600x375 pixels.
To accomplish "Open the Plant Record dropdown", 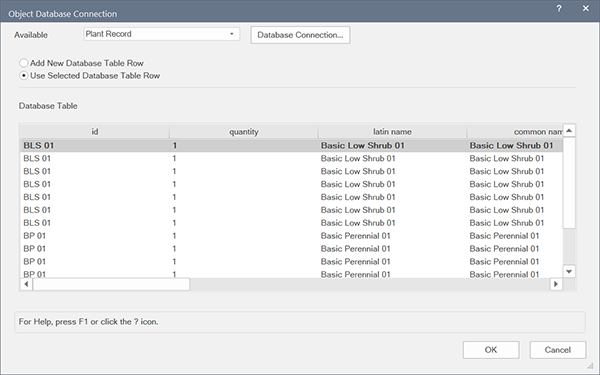I will [x=161, y=34].
